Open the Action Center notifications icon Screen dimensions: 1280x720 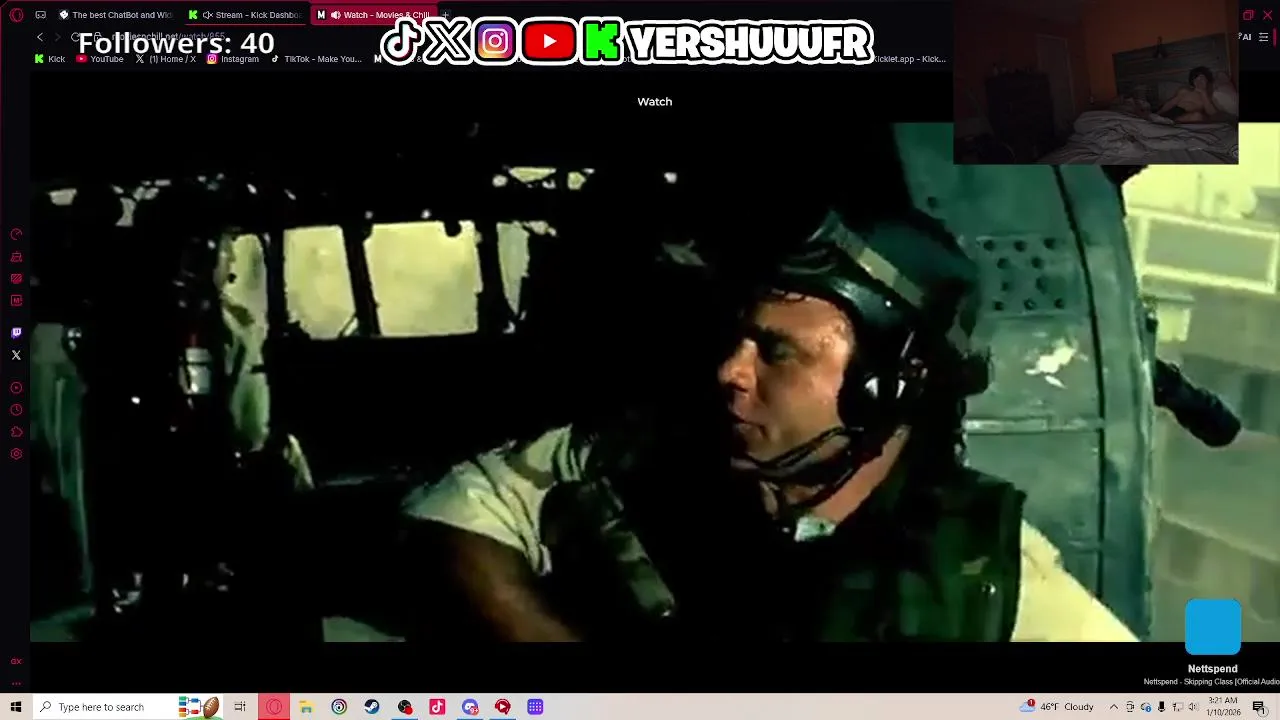(1259, 707)
